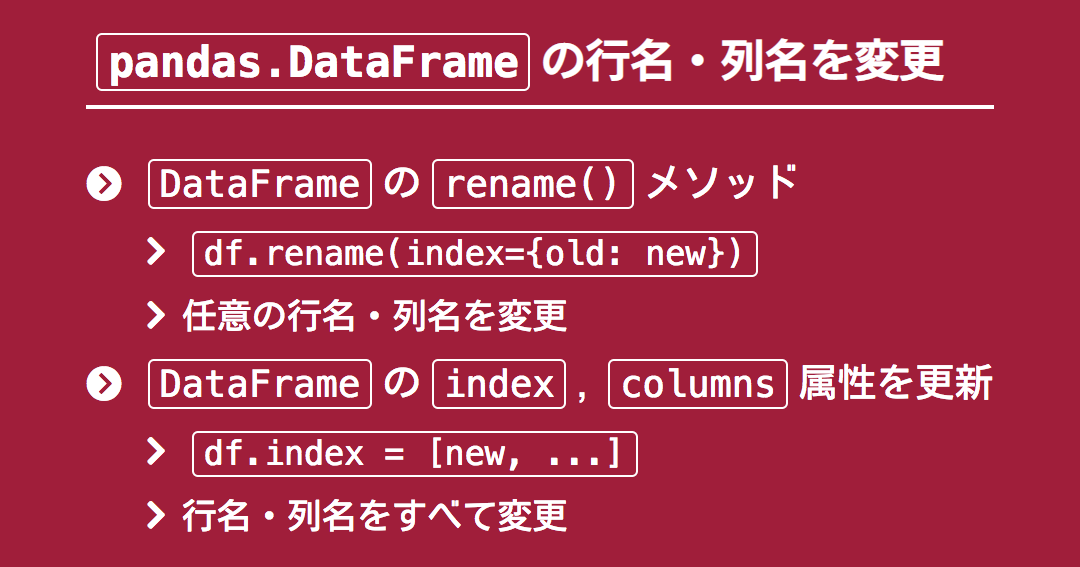The height and width of the screenshot is (567, 1080).
Task: Click the chevron before df.rename(index={old: new})
Action: pos(156,252)
